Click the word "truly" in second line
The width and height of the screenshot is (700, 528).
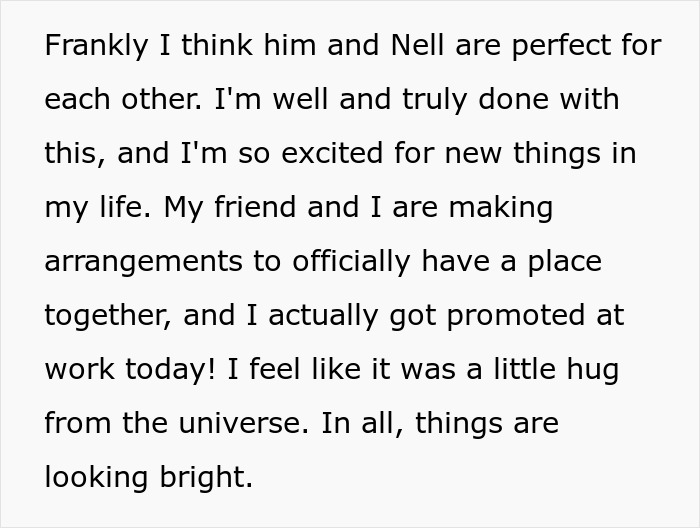434,100
